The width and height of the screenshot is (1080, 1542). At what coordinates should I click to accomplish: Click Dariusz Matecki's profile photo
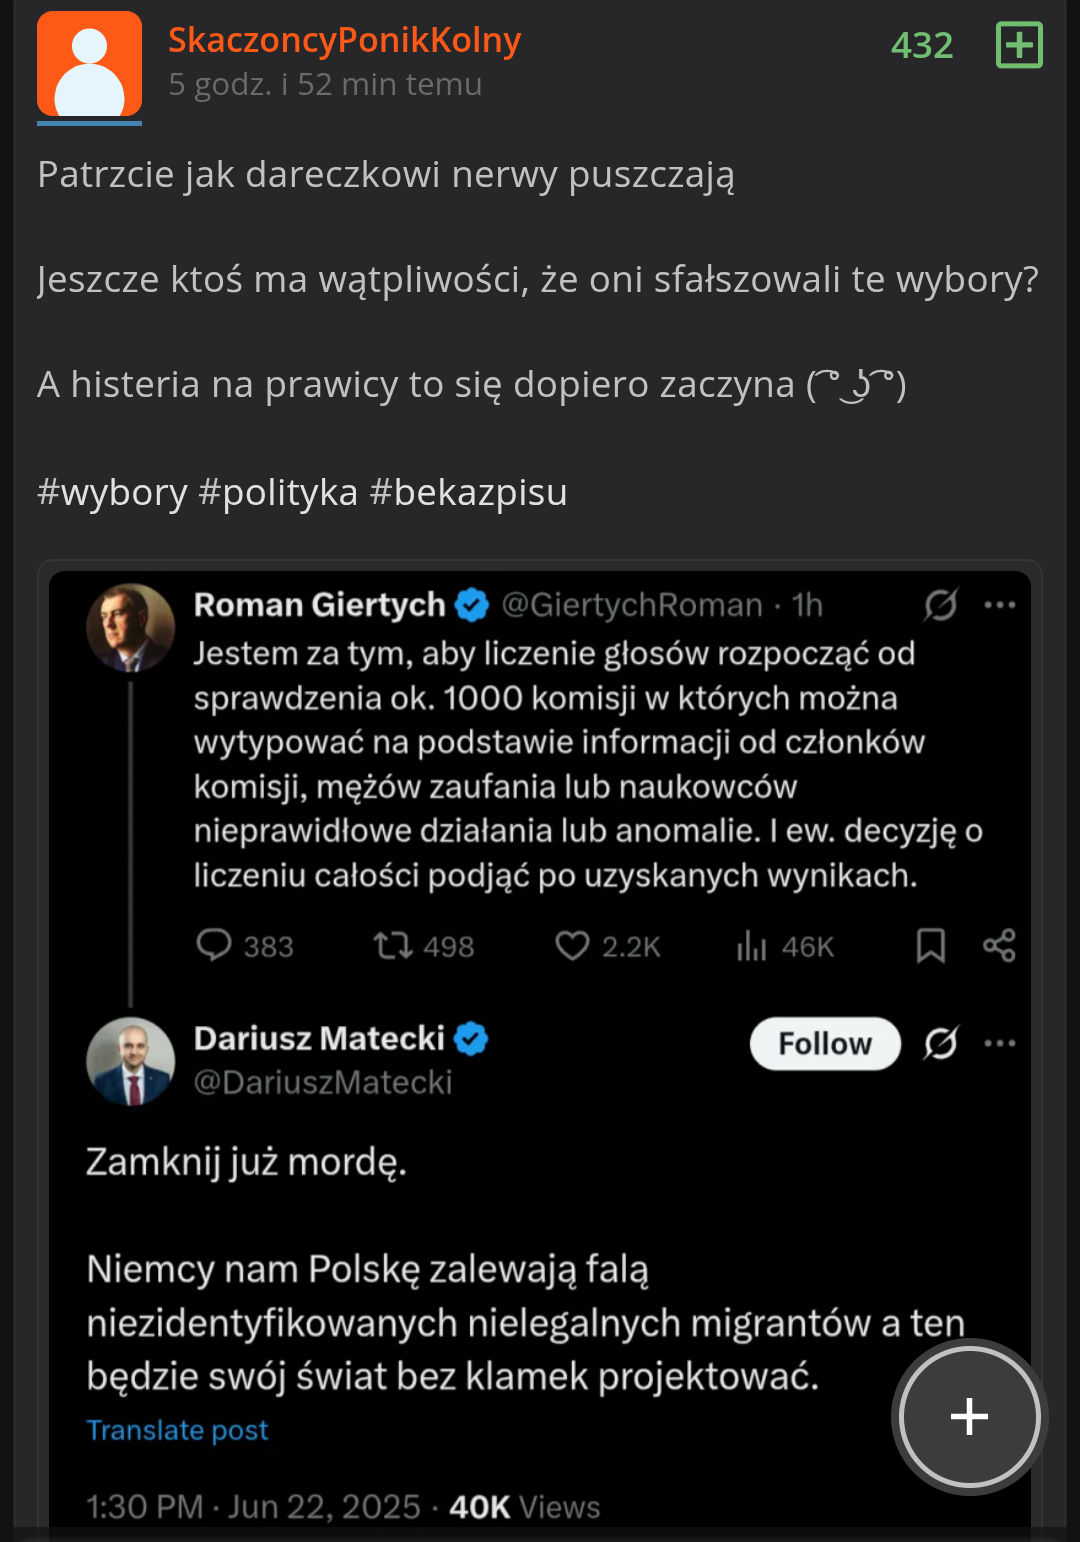click(x=131, y=1060)
